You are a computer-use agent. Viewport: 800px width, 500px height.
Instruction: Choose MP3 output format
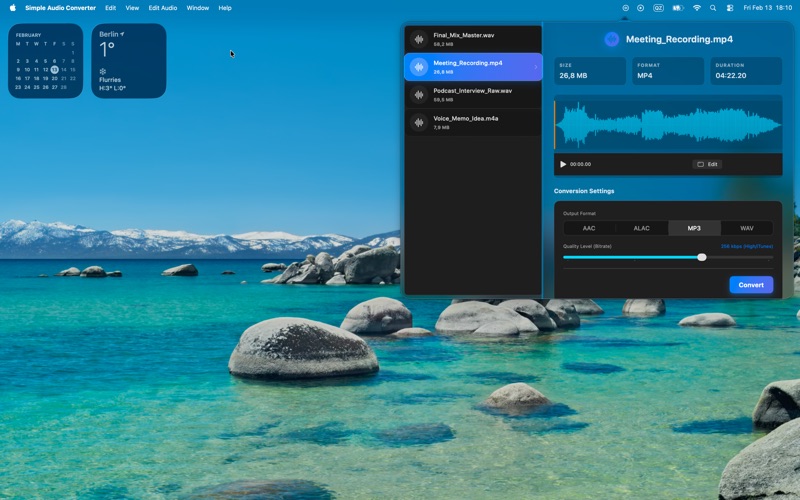coord(694,228)
